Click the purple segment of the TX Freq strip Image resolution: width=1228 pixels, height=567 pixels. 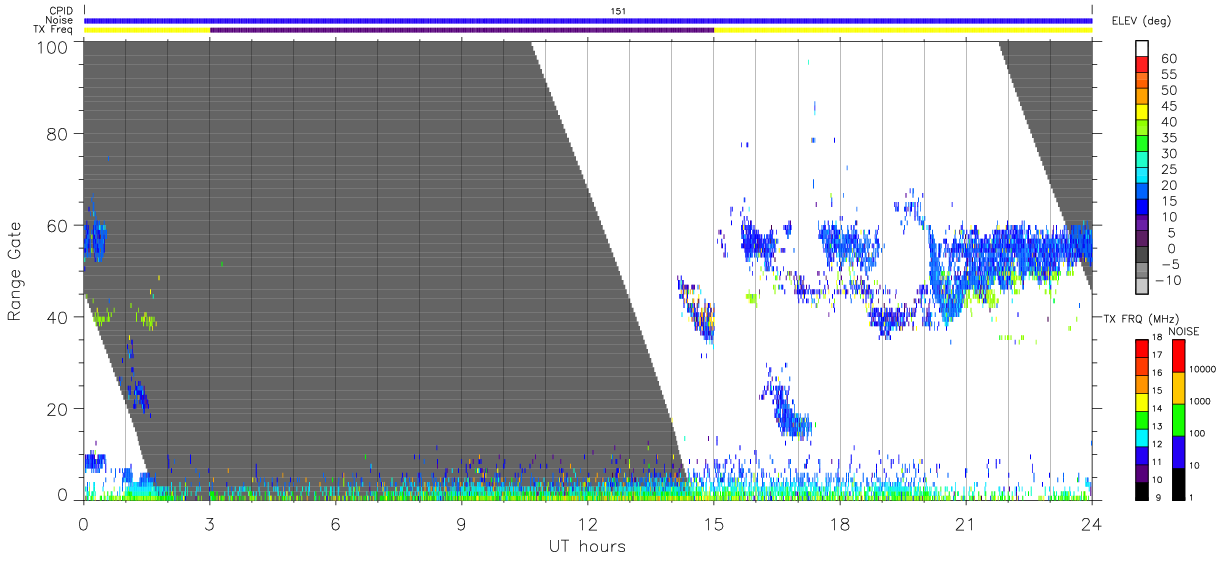click(x=462, y=30)
